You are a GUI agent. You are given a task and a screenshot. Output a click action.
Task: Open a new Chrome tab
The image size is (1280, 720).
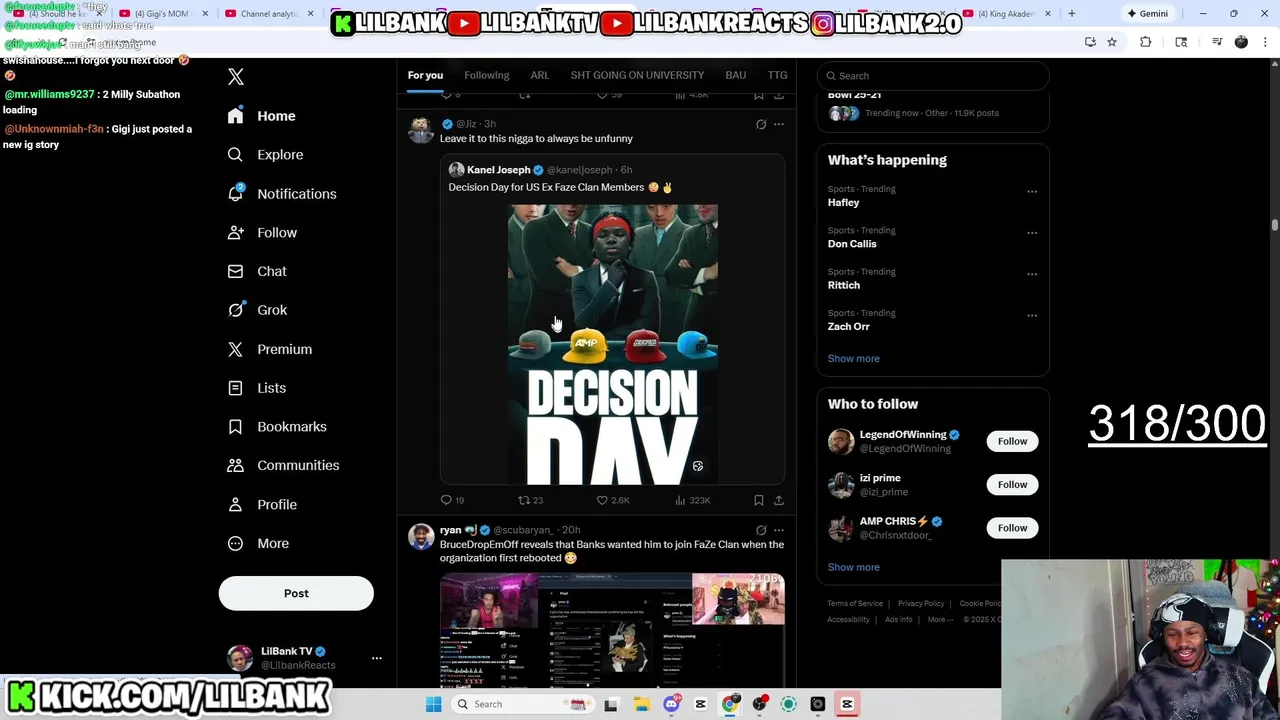(1072, 14)
